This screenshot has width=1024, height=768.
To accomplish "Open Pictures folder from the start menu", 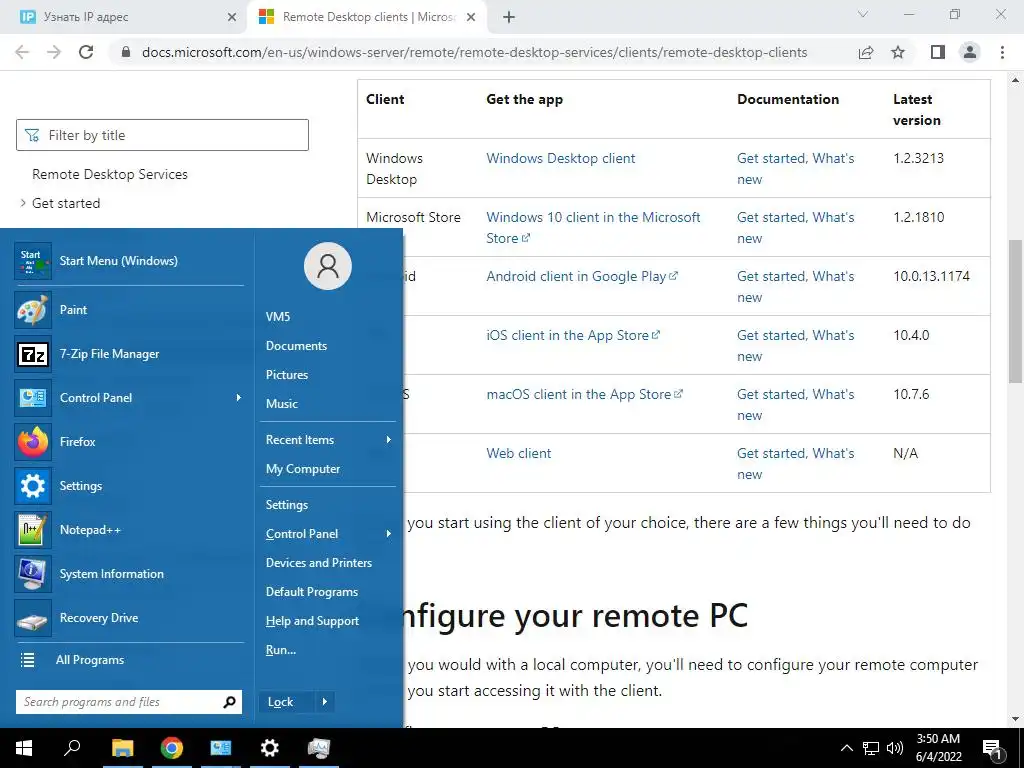I will (x=287, y=375).
